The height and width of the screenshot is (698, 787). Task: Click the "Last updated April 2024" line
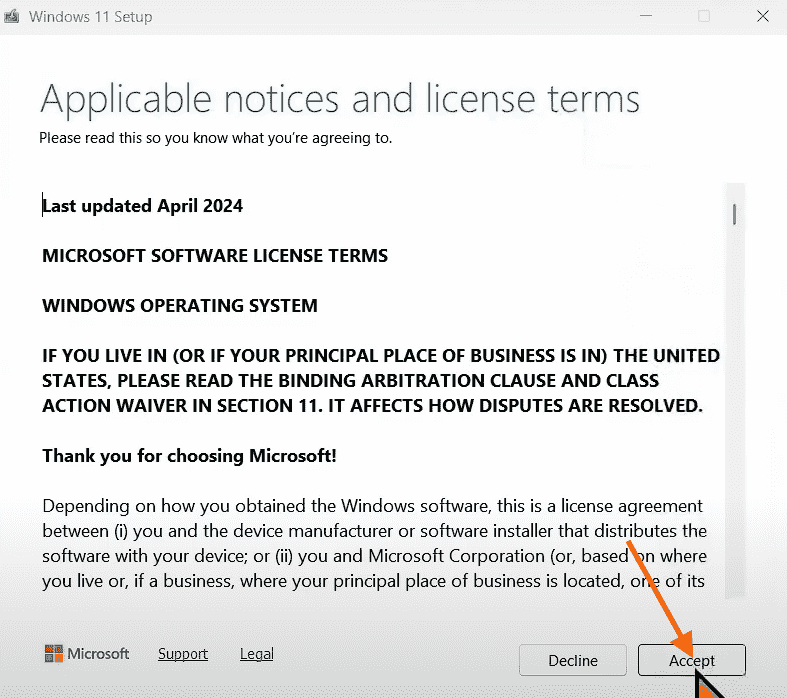tap(143, 206)
